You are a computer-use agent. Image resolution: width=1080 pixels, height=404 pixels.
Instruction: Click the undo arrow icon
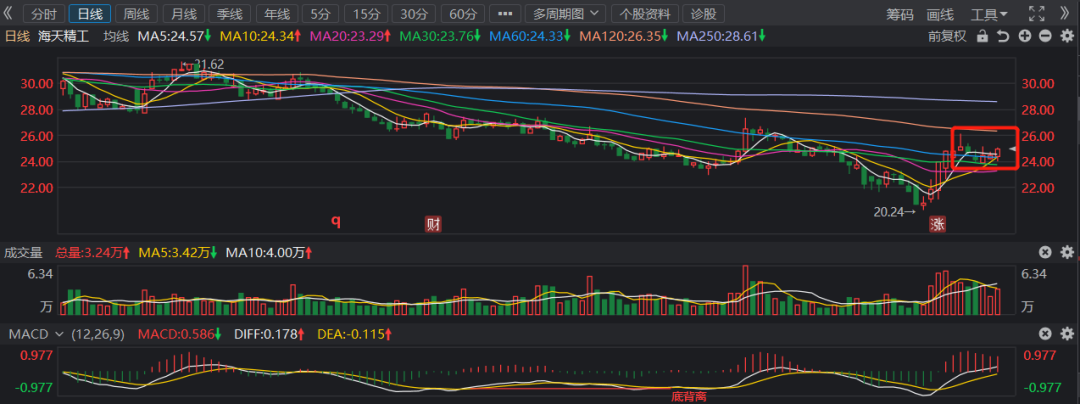[x=1004, y=36]
